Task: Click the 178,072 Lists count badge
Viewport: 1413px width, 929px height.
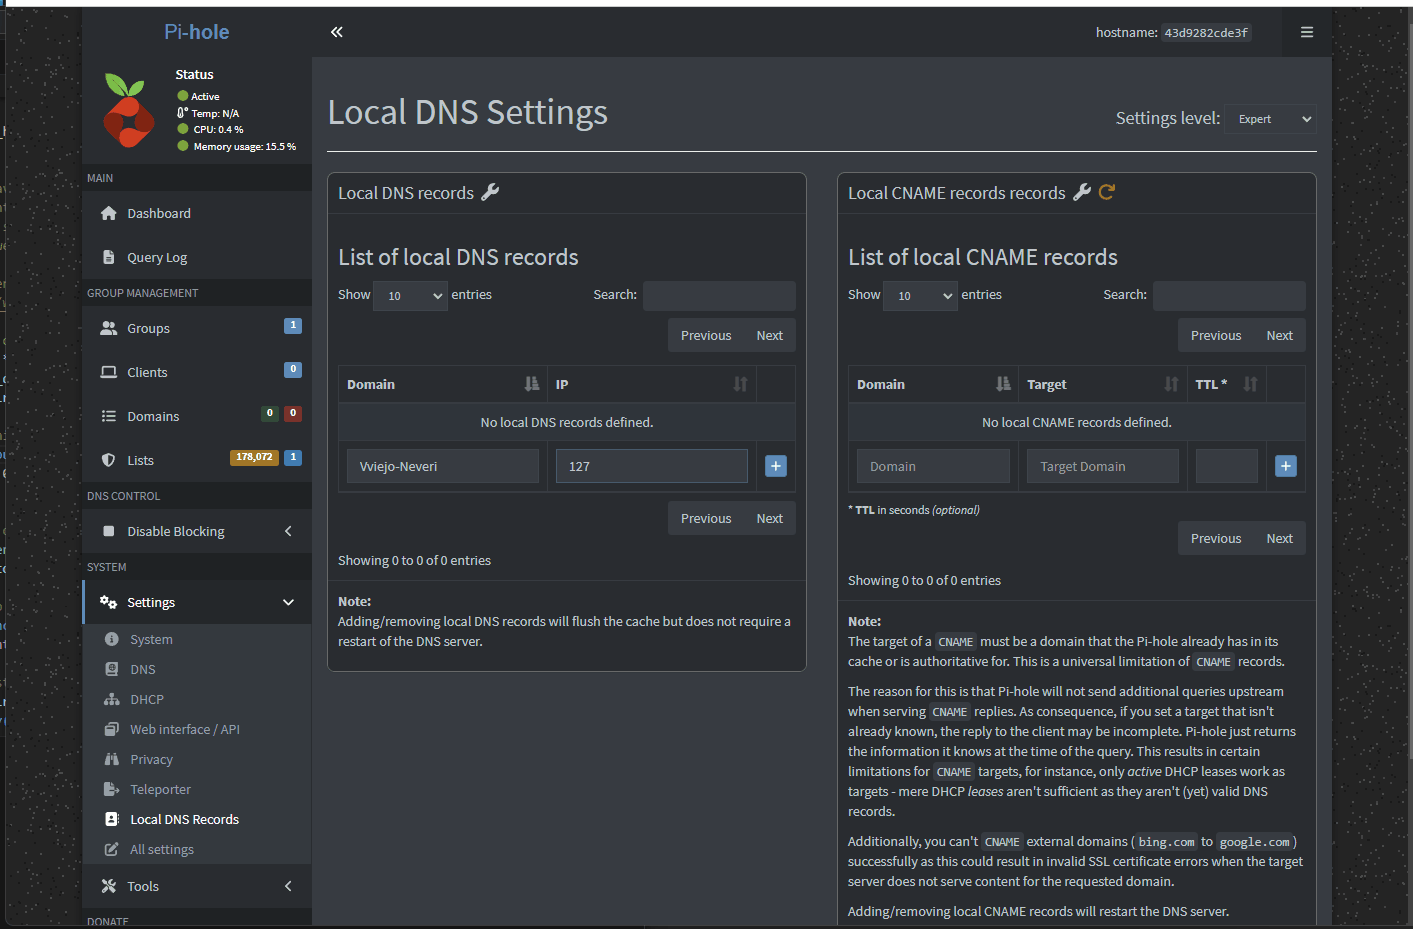Action: [x=254, y=457]
